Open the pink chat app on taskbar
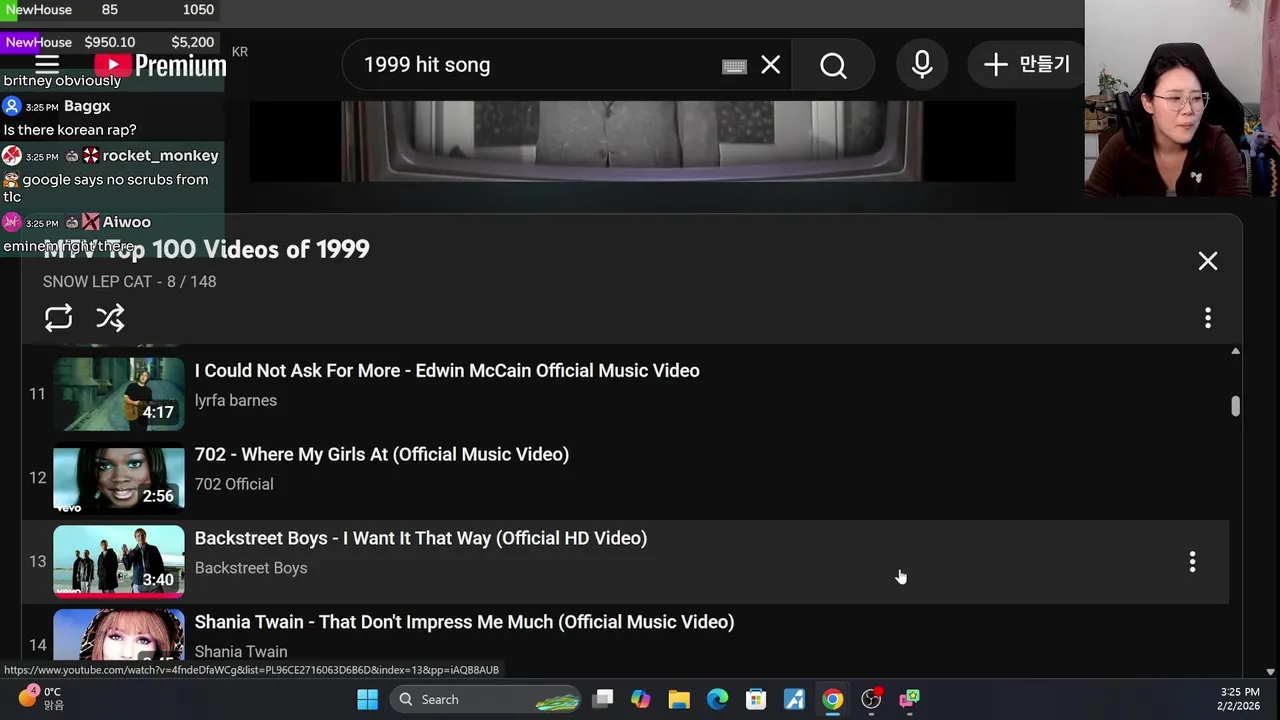1280x720 pixels. [909, 699]
